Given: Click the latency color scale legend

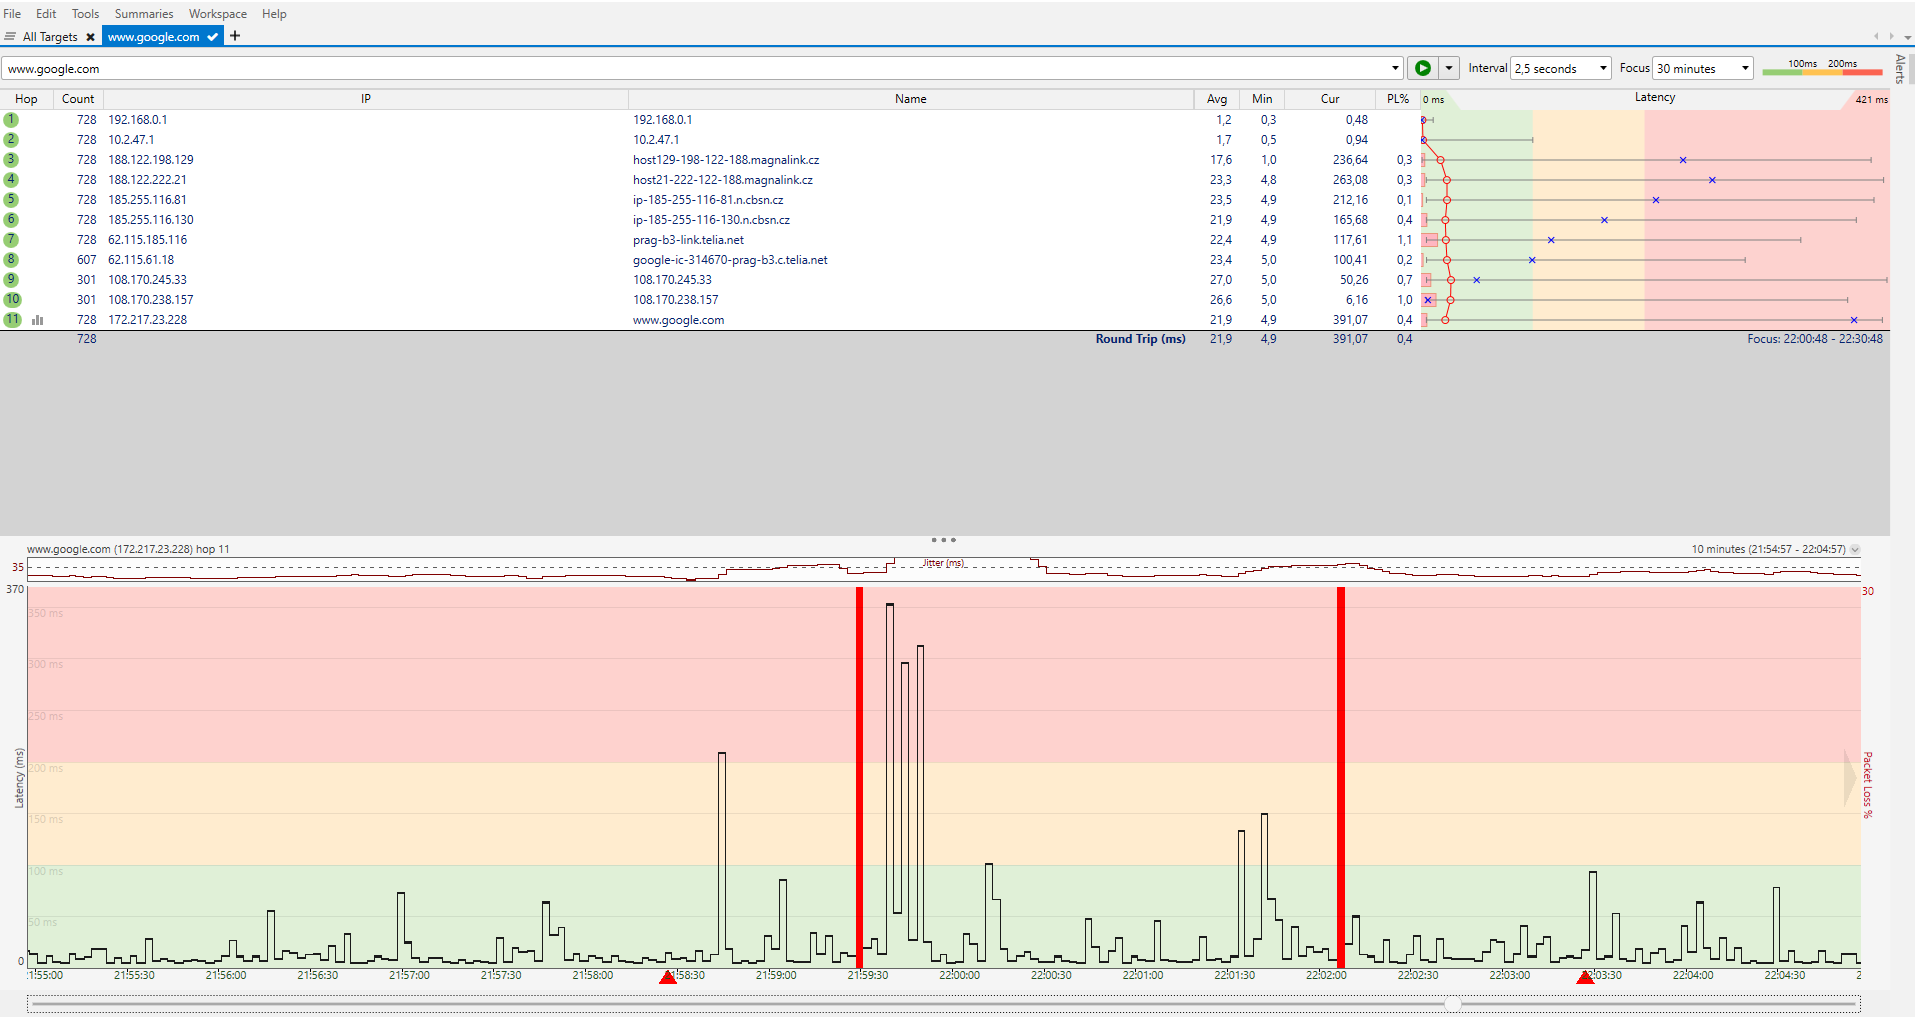Looking at the screenshot, I should pos(1822,68).
